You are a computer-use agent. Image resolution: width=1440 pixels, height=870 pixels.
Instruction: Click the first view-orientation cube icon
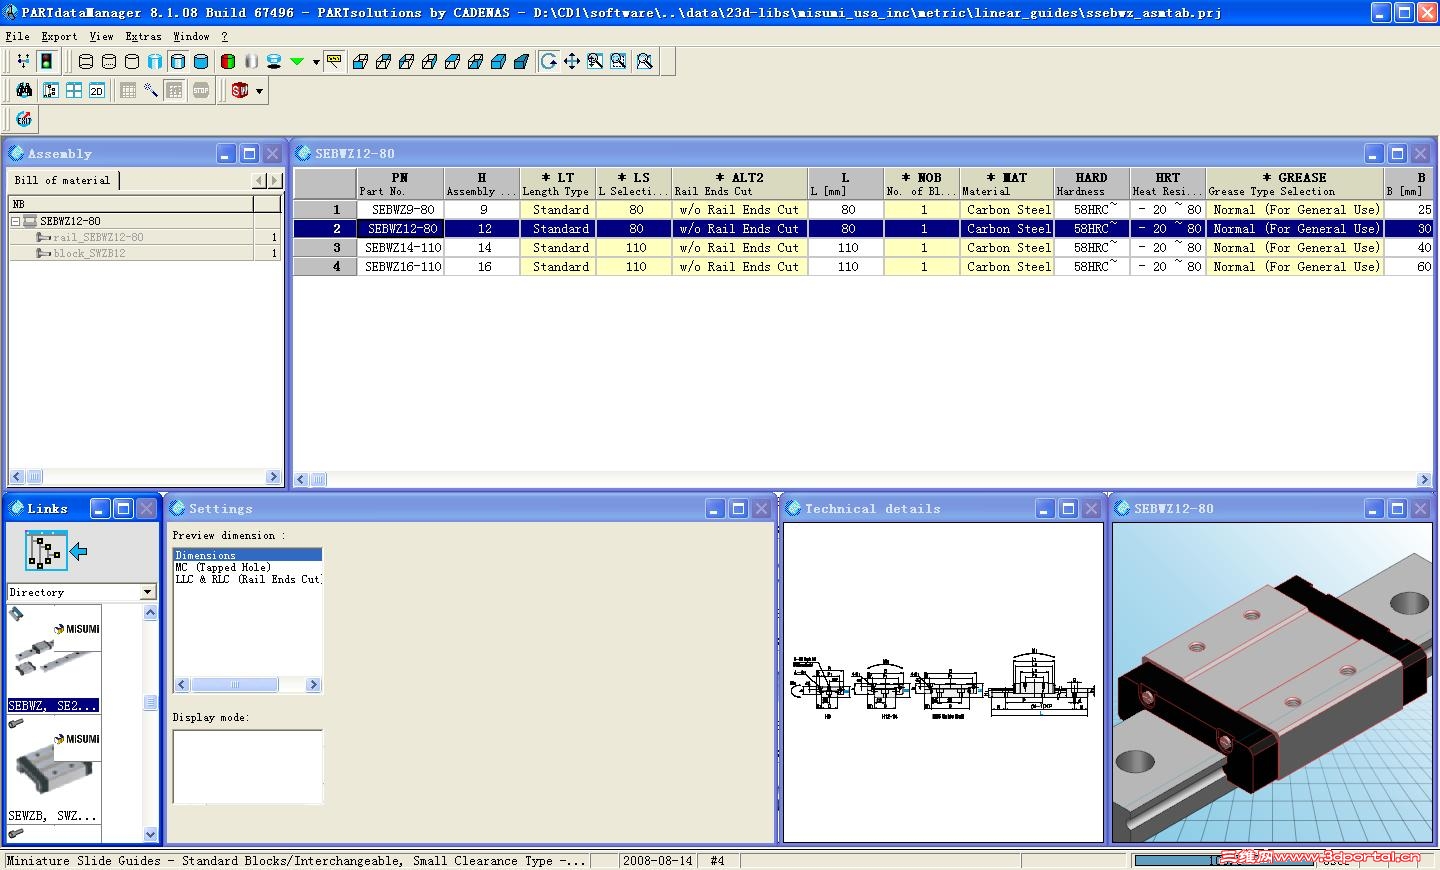point(360,61)
